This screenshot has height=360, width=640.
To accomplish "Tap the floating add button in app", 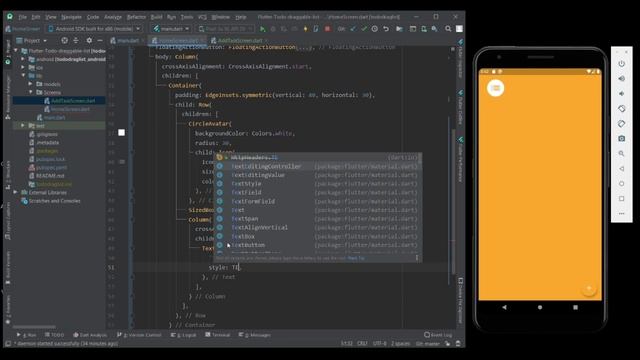I will coord(589,289).
